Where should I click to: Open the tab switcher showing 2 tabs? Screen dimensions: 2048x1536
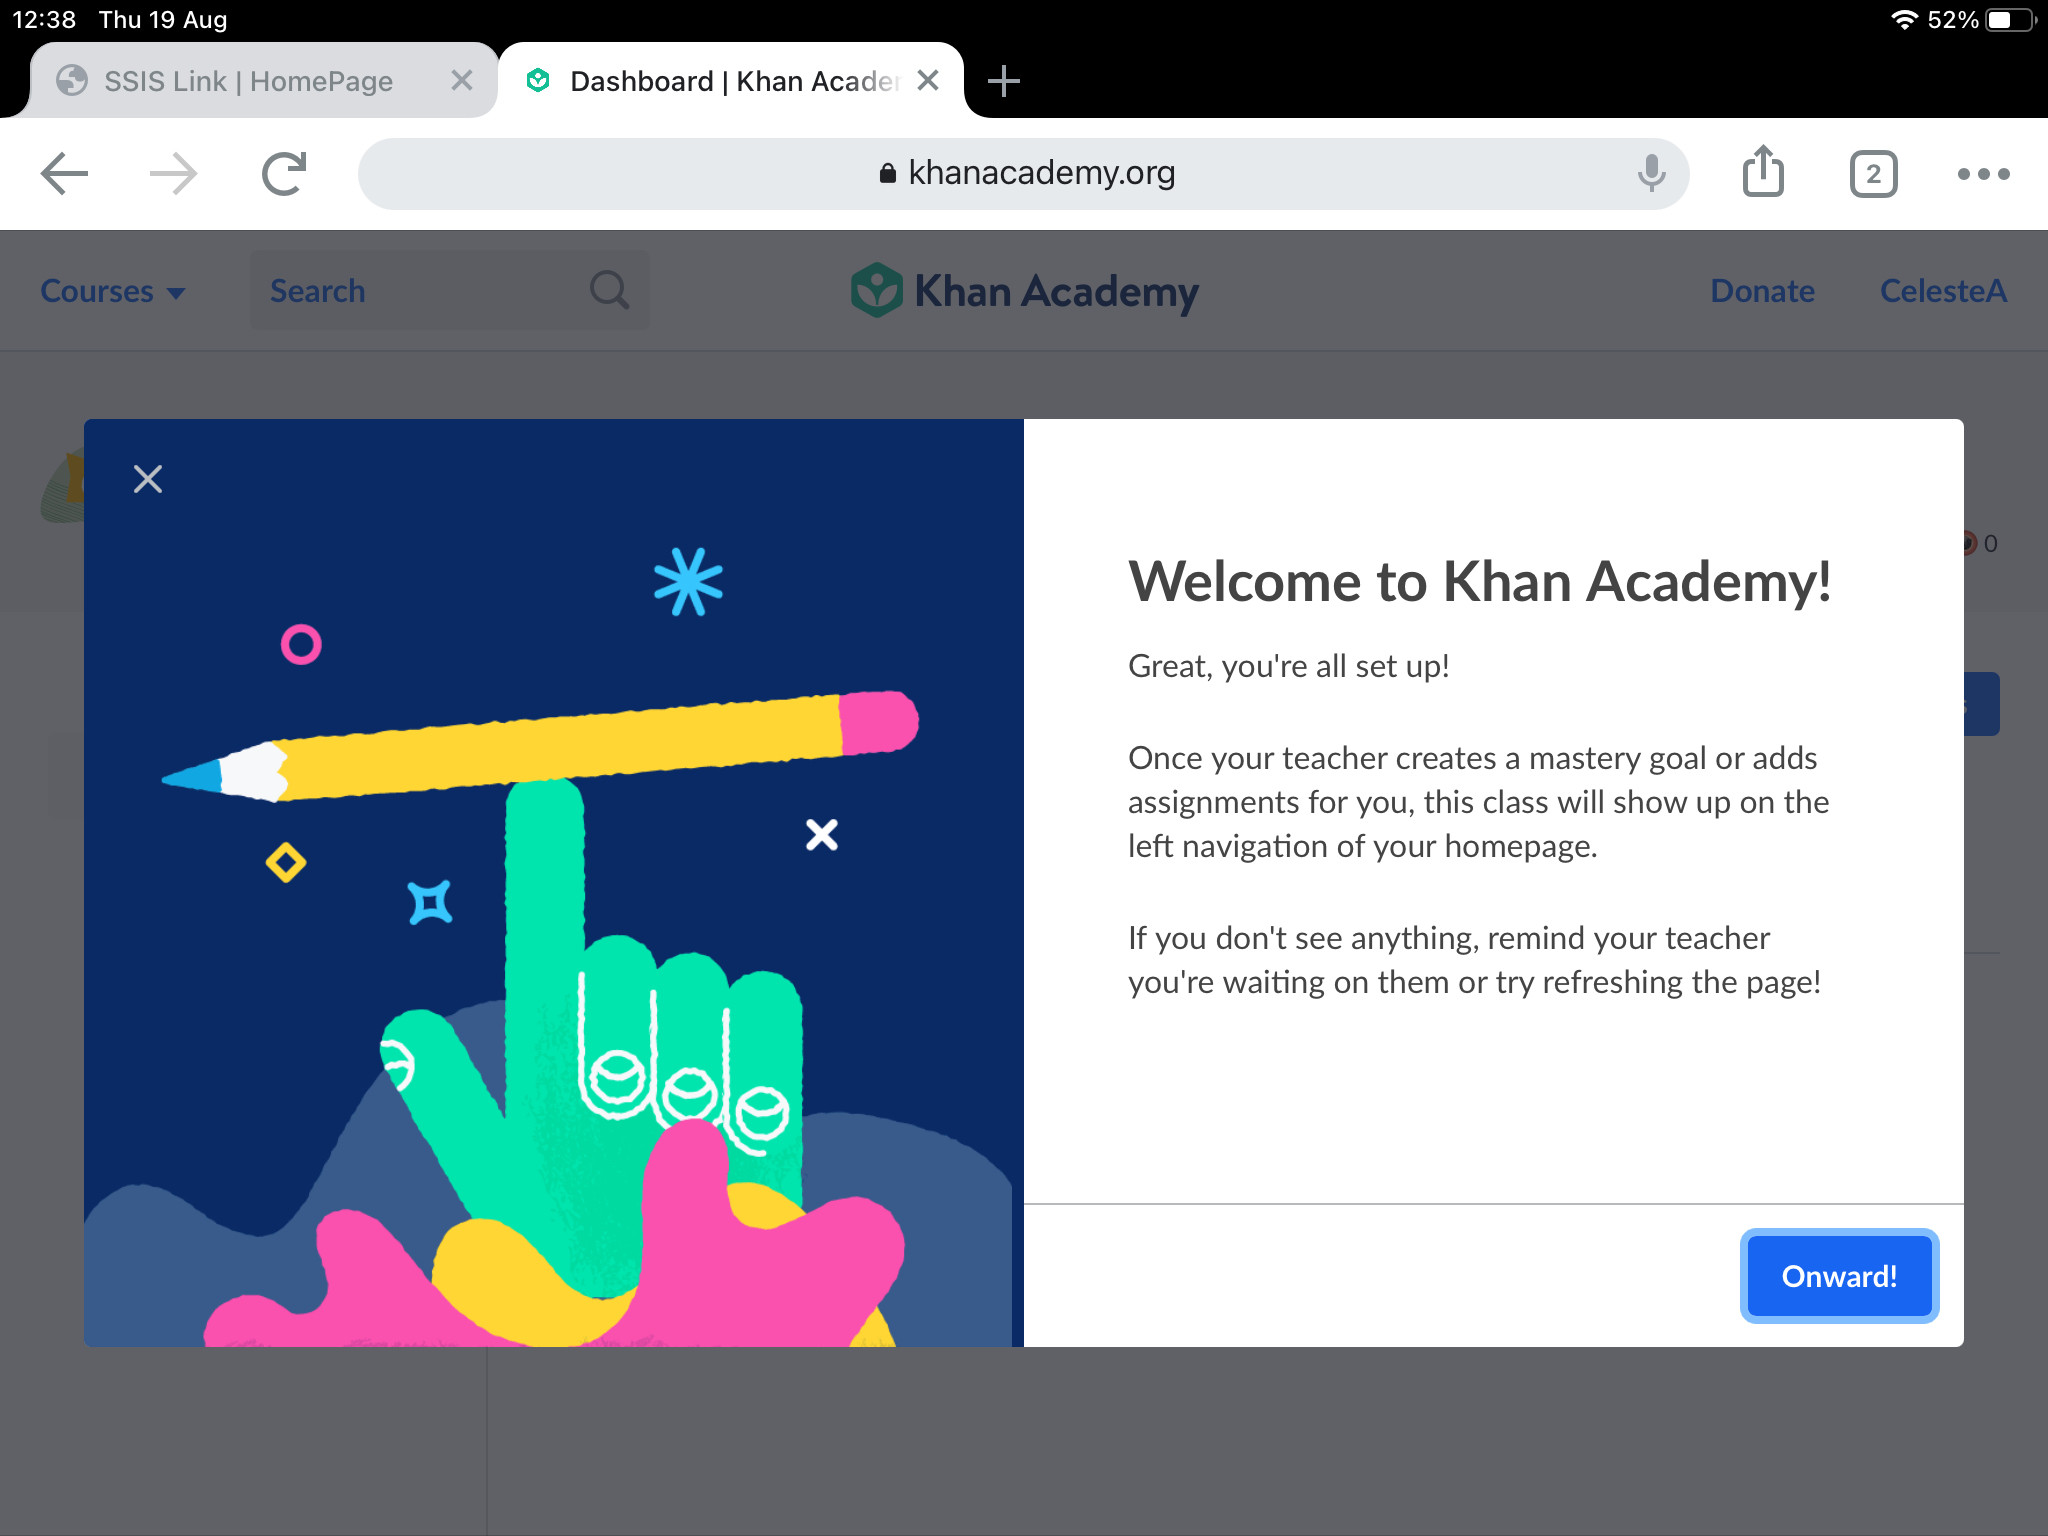(1873, 174)
